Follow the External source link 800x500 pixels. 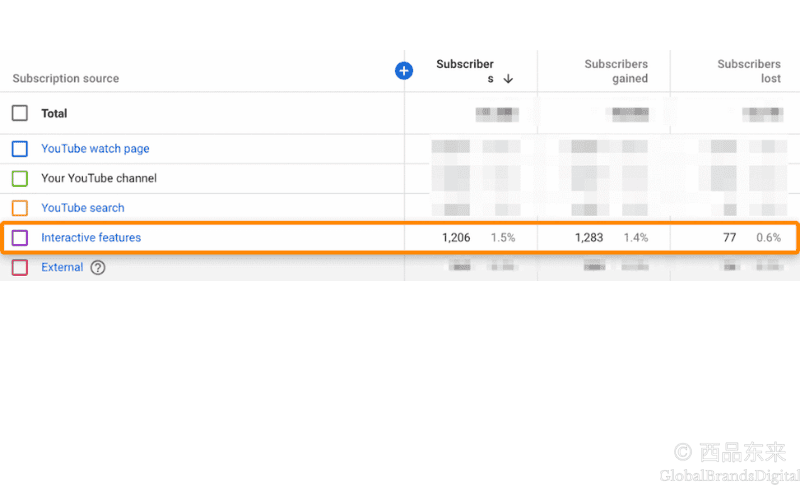pos(62,267)
